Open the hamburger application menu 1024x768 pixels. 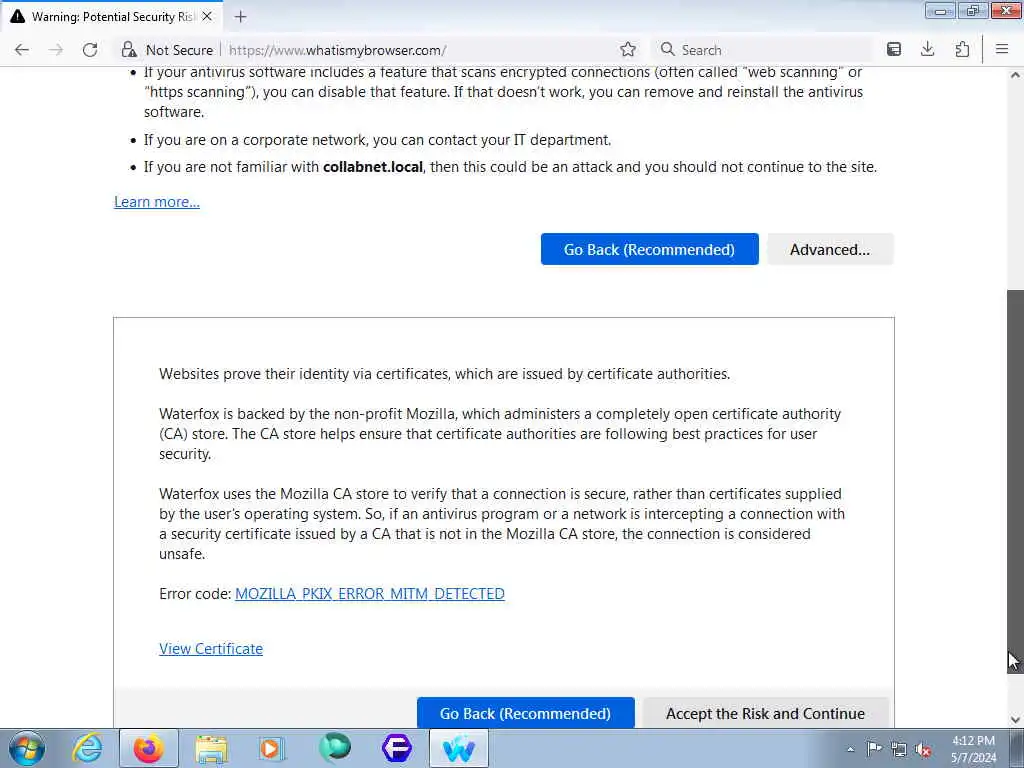coord(1002,50)
